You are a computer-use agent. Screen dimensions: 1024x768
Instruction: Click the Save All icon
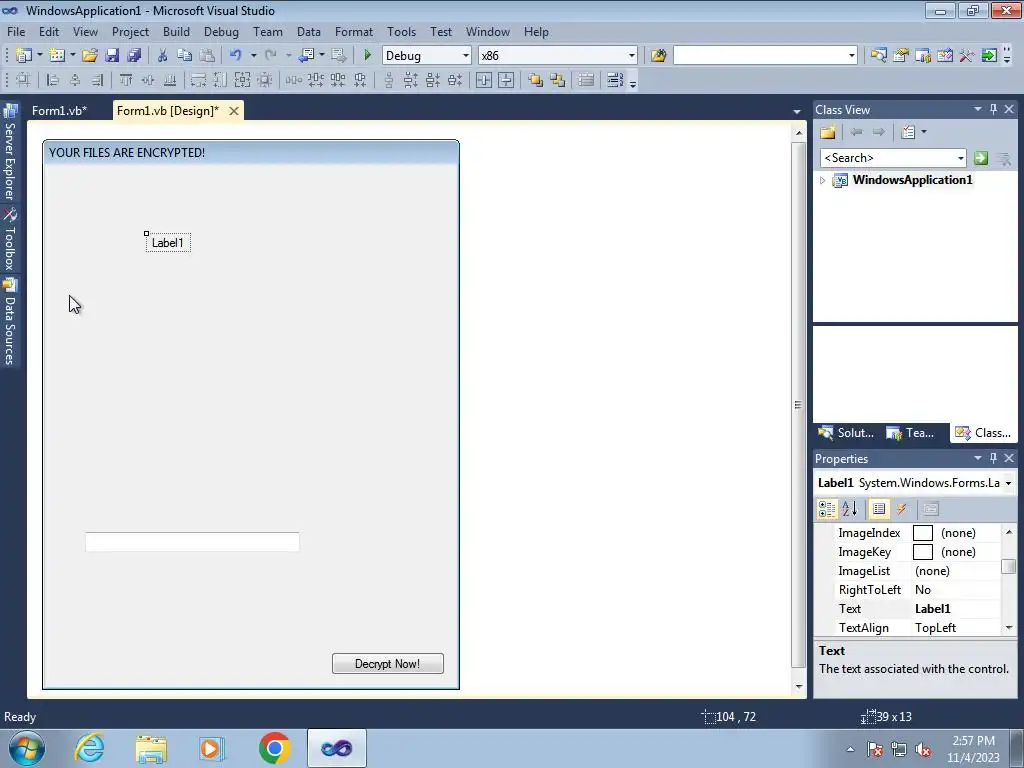(134, 56)
